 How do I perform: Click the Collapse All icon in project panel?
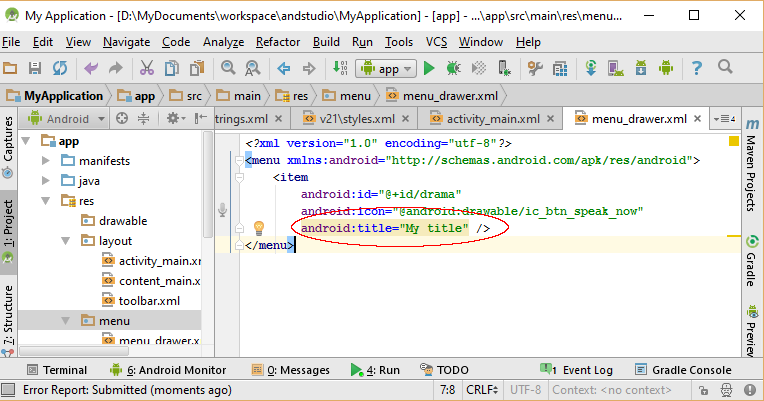tap(144, 118)
